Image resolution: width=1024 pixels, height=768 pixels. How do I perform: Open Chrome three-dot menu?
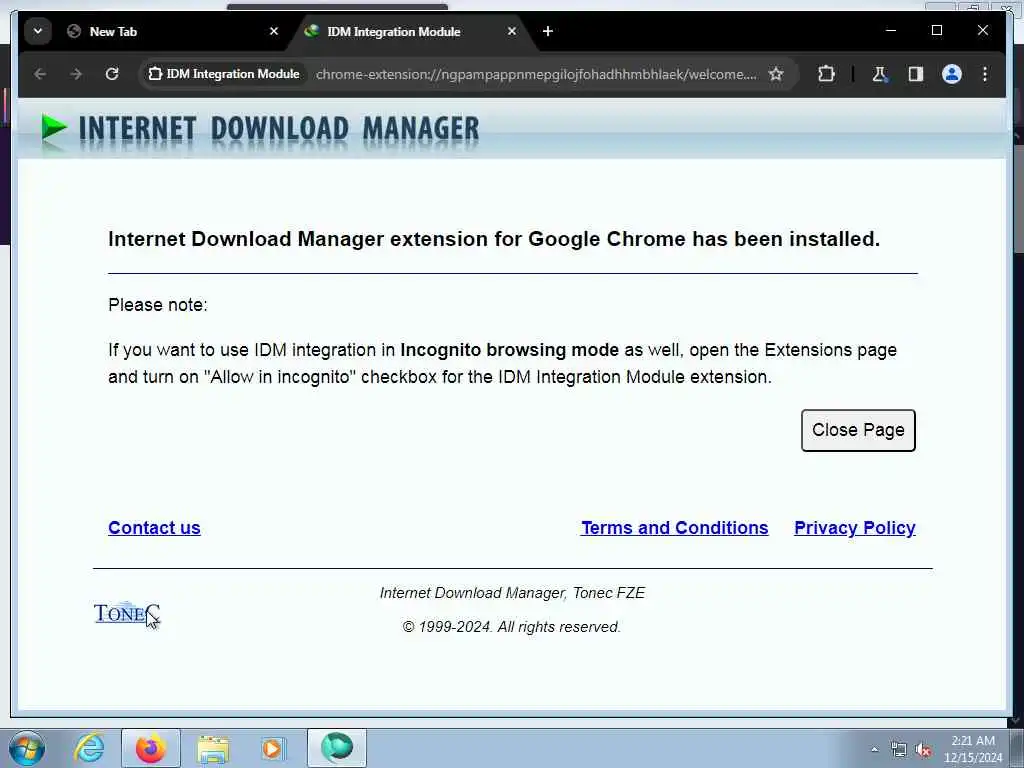(985, 74)
